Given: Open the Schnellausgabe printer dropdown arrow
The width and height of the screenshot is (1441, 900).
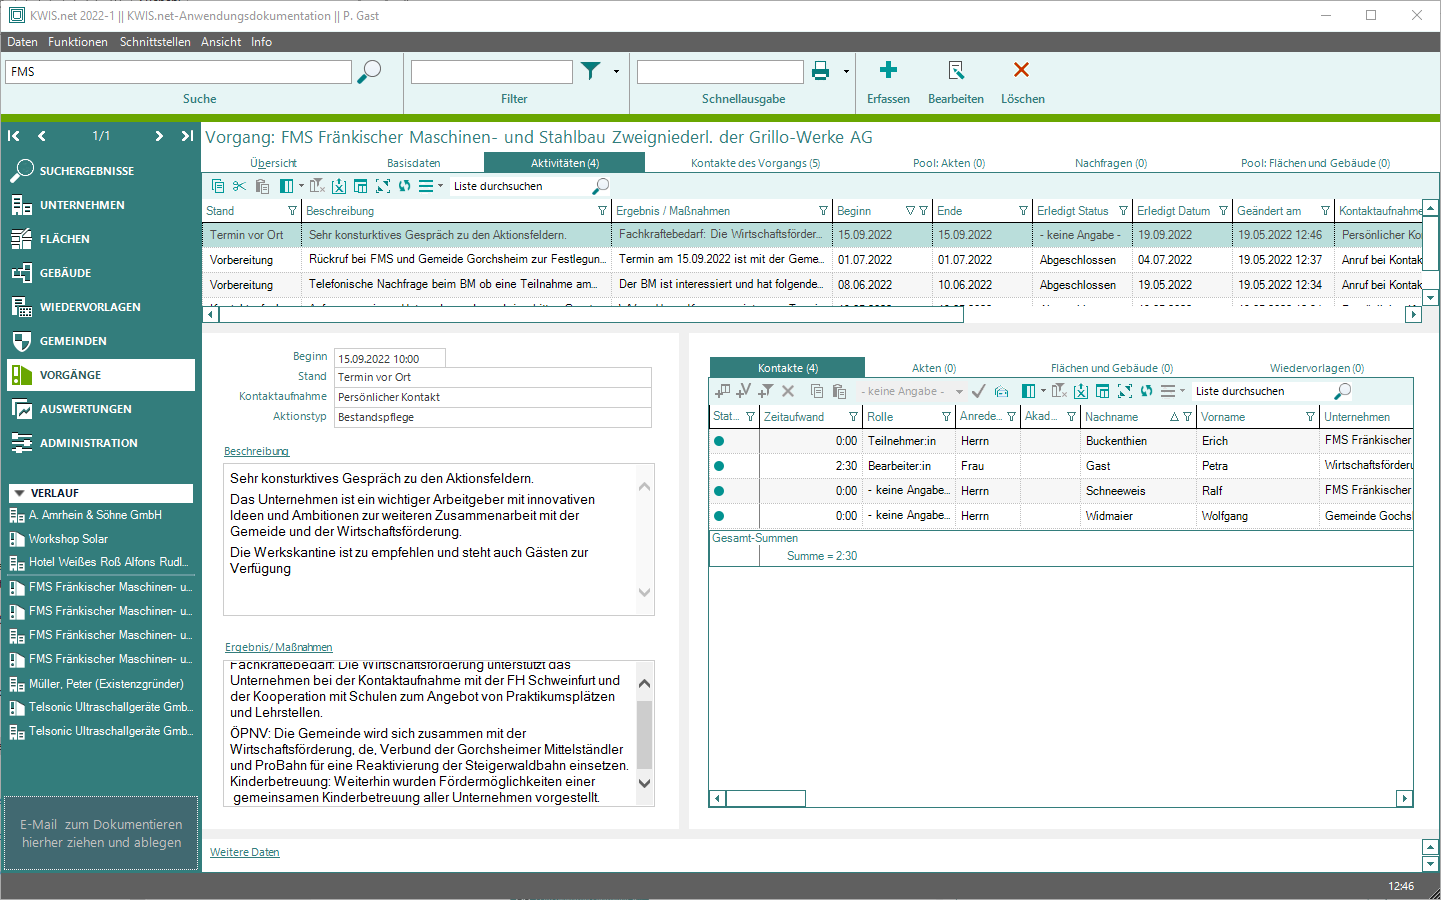Looking at the screenshot, I should (x=846, y=71).
